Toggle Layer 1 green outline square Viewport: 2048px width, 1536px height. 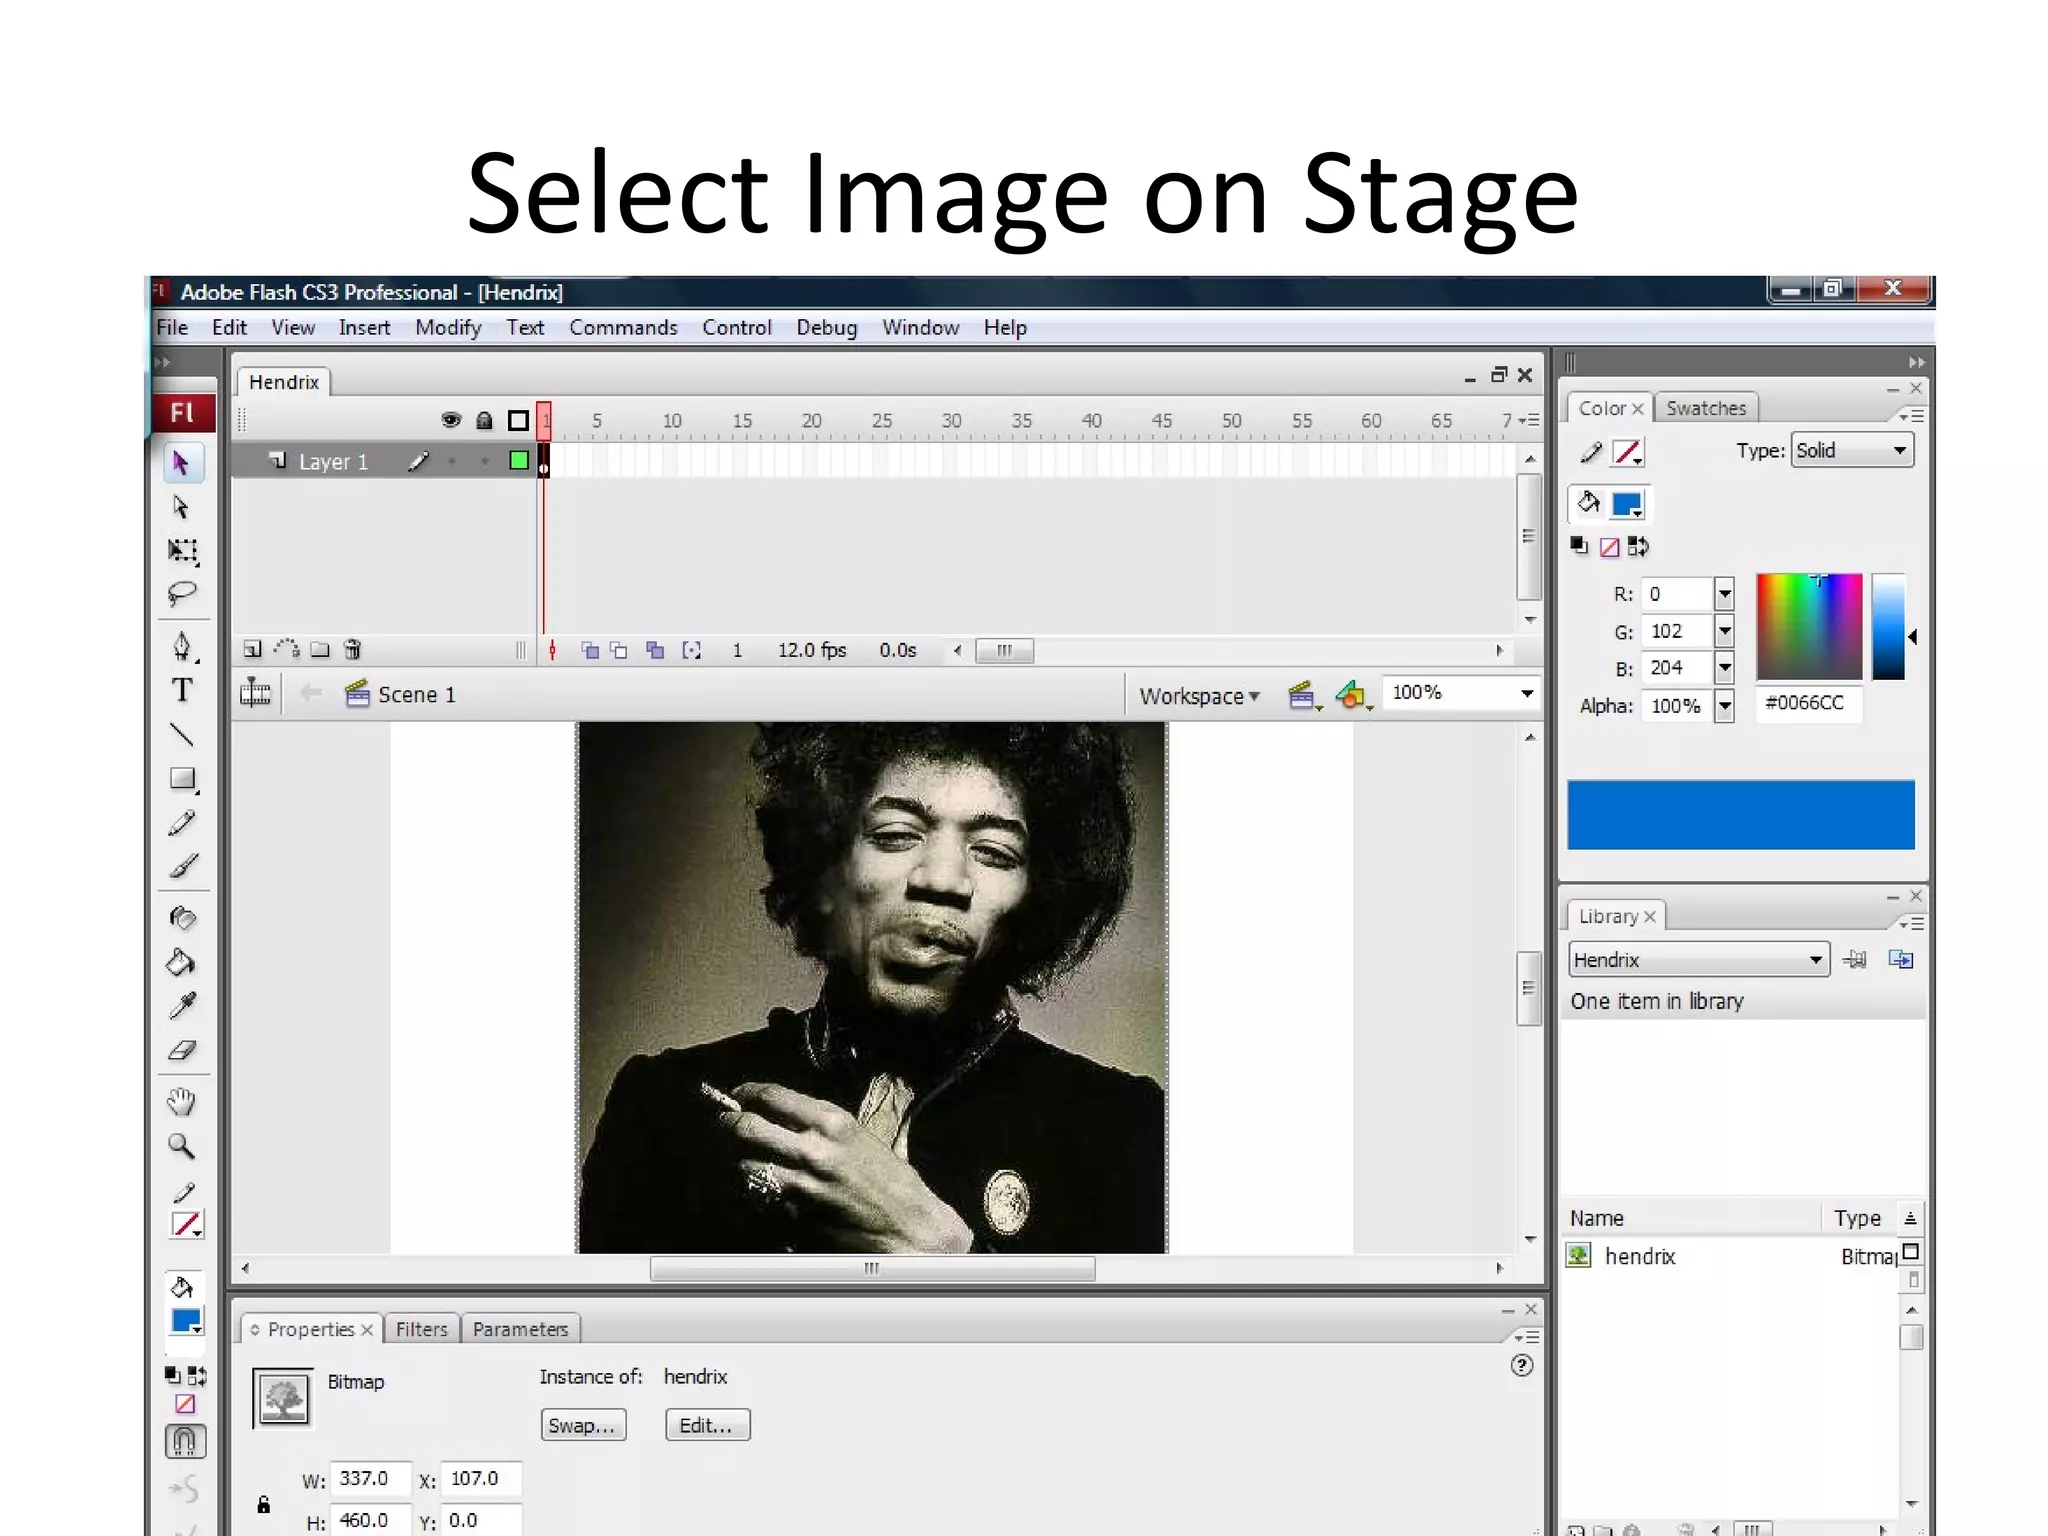pyautogui.click(x=519, y=461)
